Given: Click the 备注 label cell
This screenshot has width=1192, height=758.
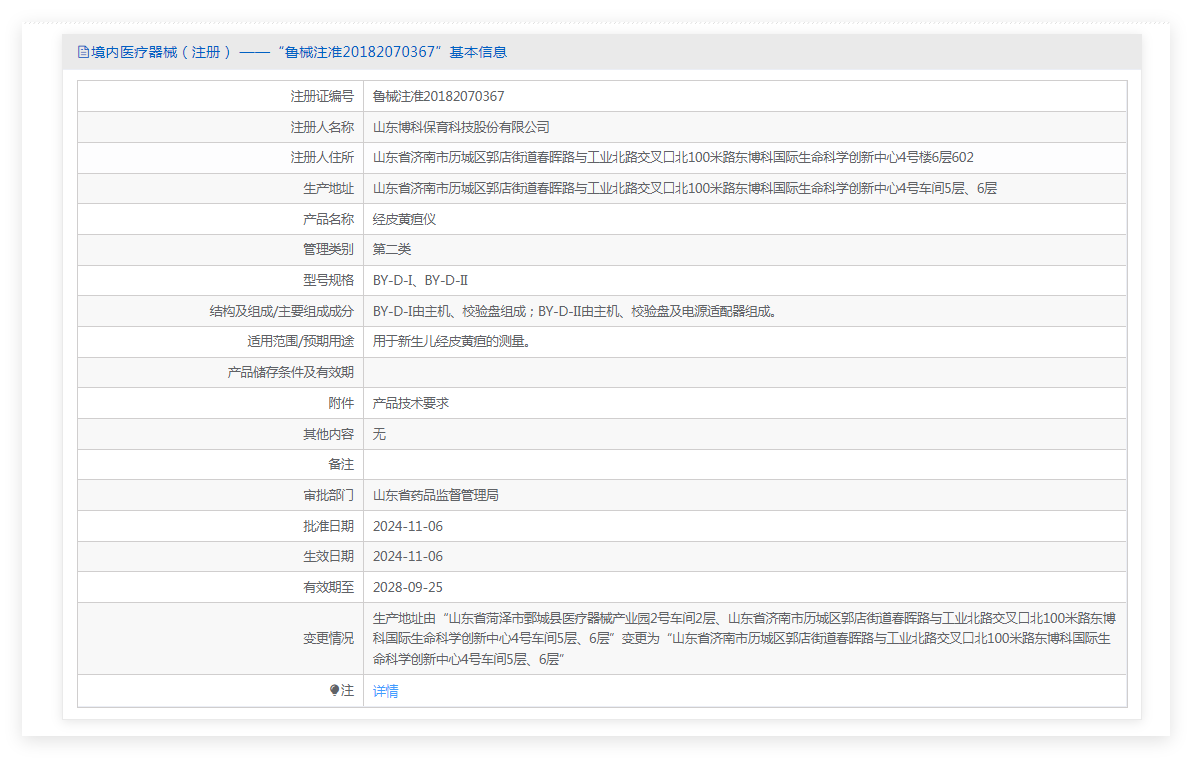Looking at the screenshot, I should tap(220, 465).
